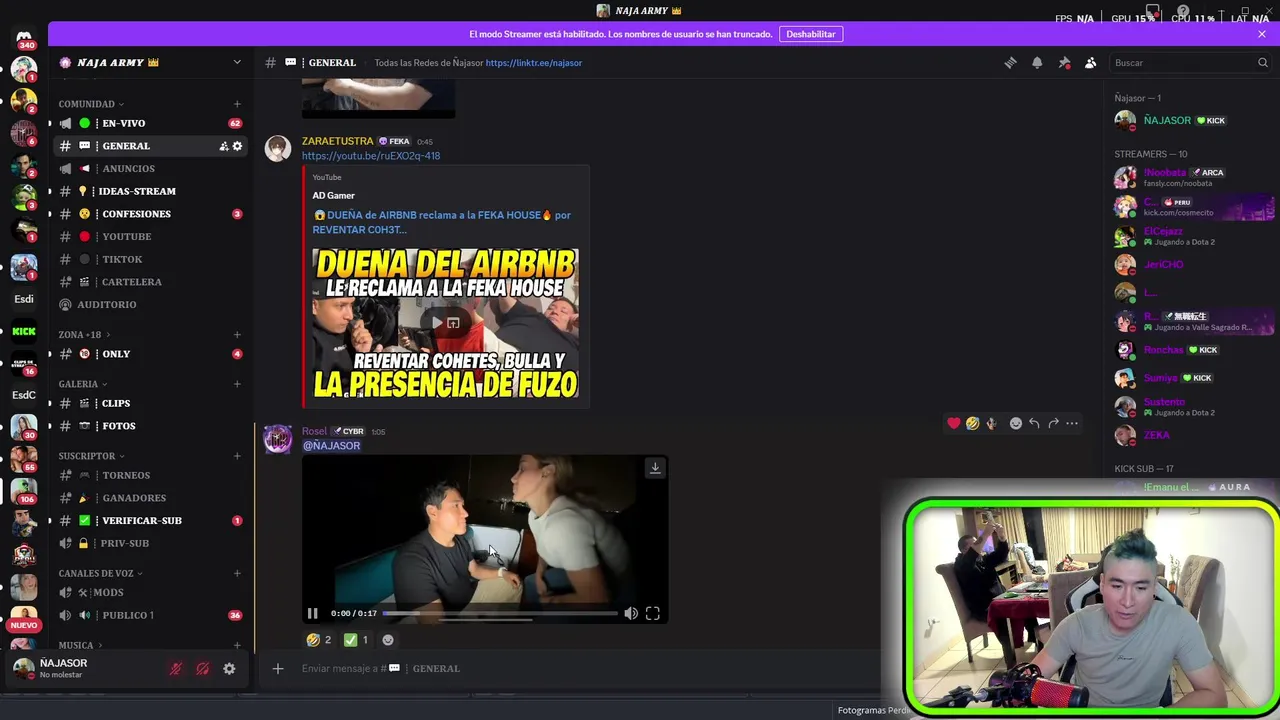This screenshot has width=1280, height=720.
Task: Undeafen the headphones
Action: tap(203, 668)
